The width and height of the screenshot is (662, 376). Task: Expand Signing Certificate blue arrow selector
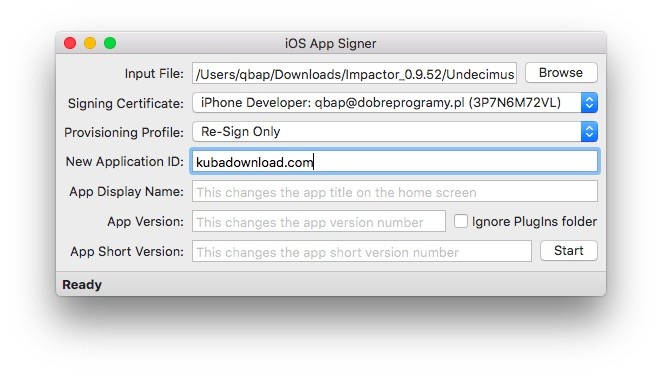(589, 103)
